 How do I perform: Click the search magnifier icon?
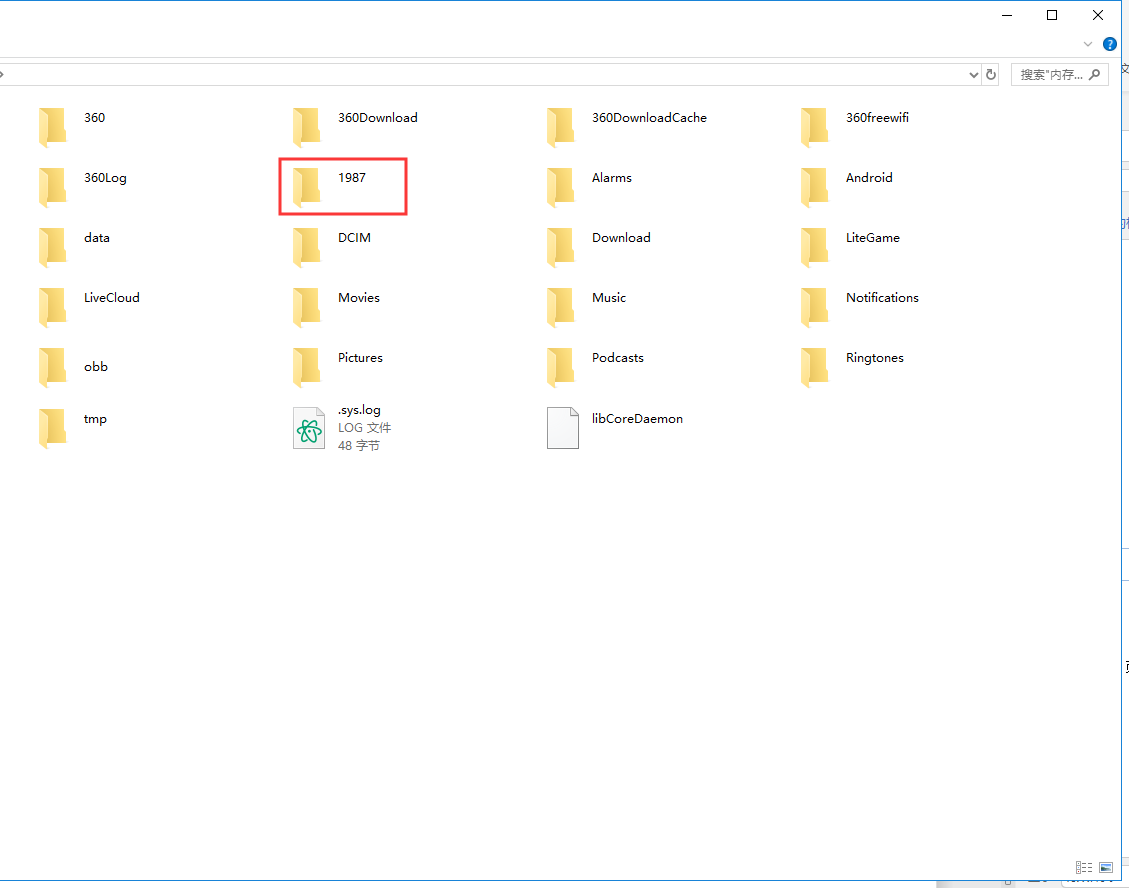click(x=1094, y=74)
